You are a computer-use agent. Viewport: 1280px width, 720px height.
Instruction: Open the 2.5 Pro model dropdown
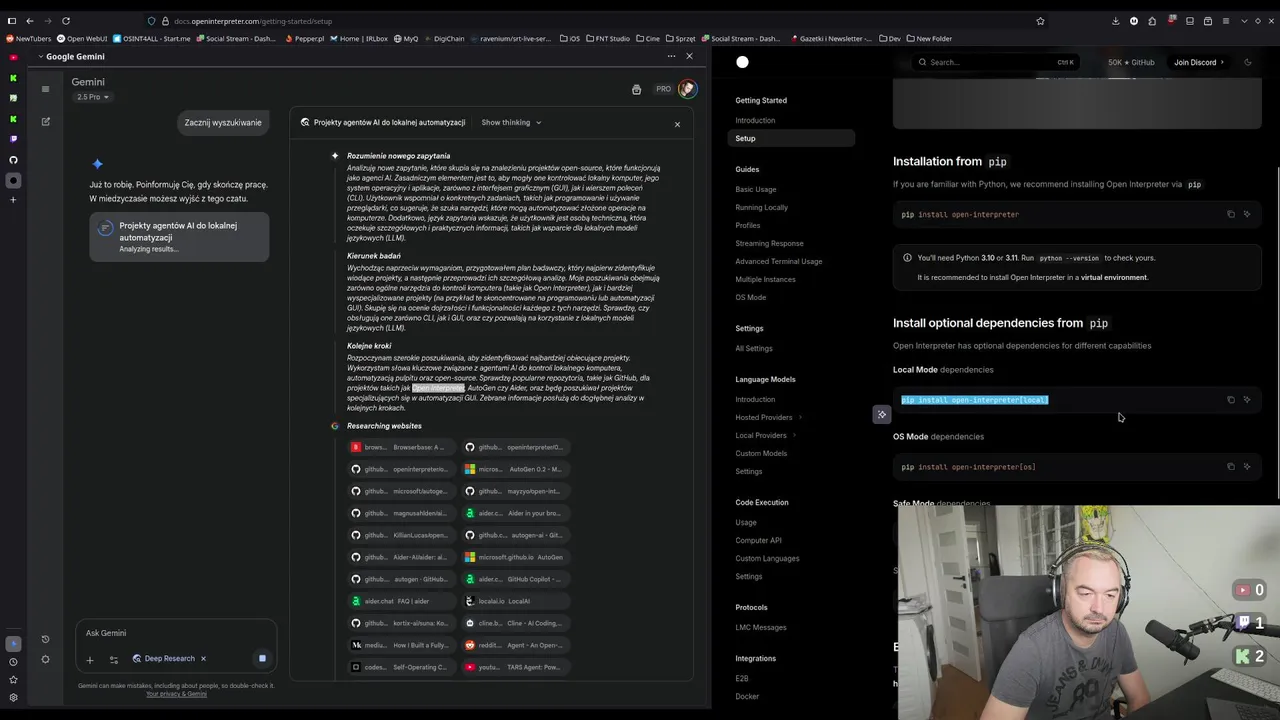[x=91, y=97]
